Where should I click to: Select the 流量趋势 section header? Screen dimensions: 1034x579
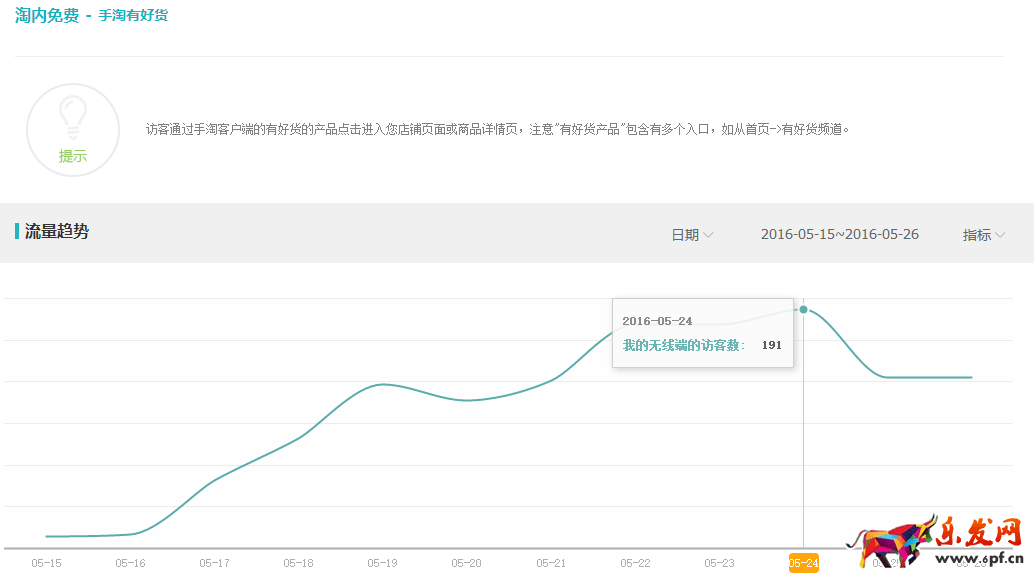click(x=56, y=231)
